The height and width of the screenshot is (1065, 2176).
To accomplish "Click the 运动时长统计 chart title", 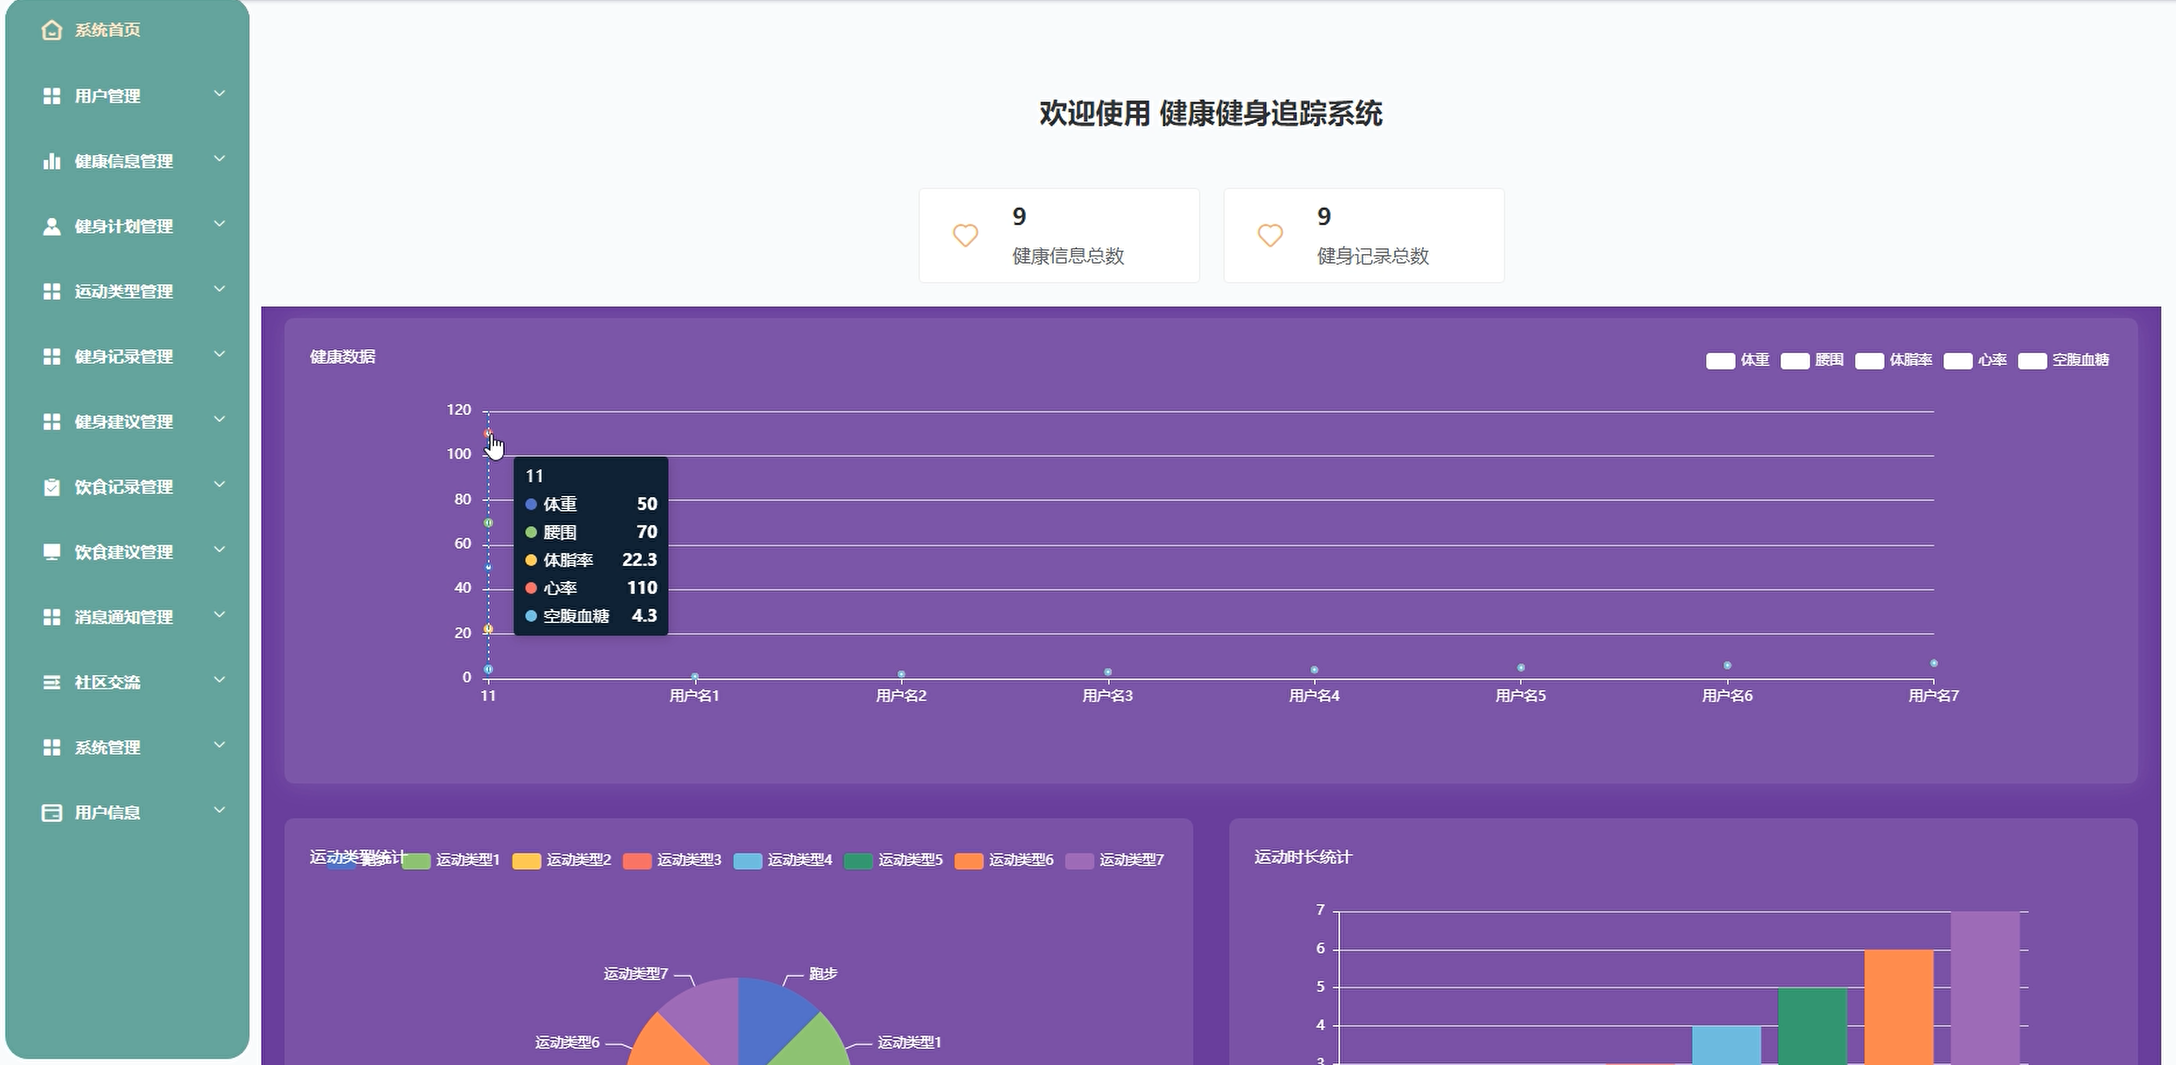I will (1303, 857).
